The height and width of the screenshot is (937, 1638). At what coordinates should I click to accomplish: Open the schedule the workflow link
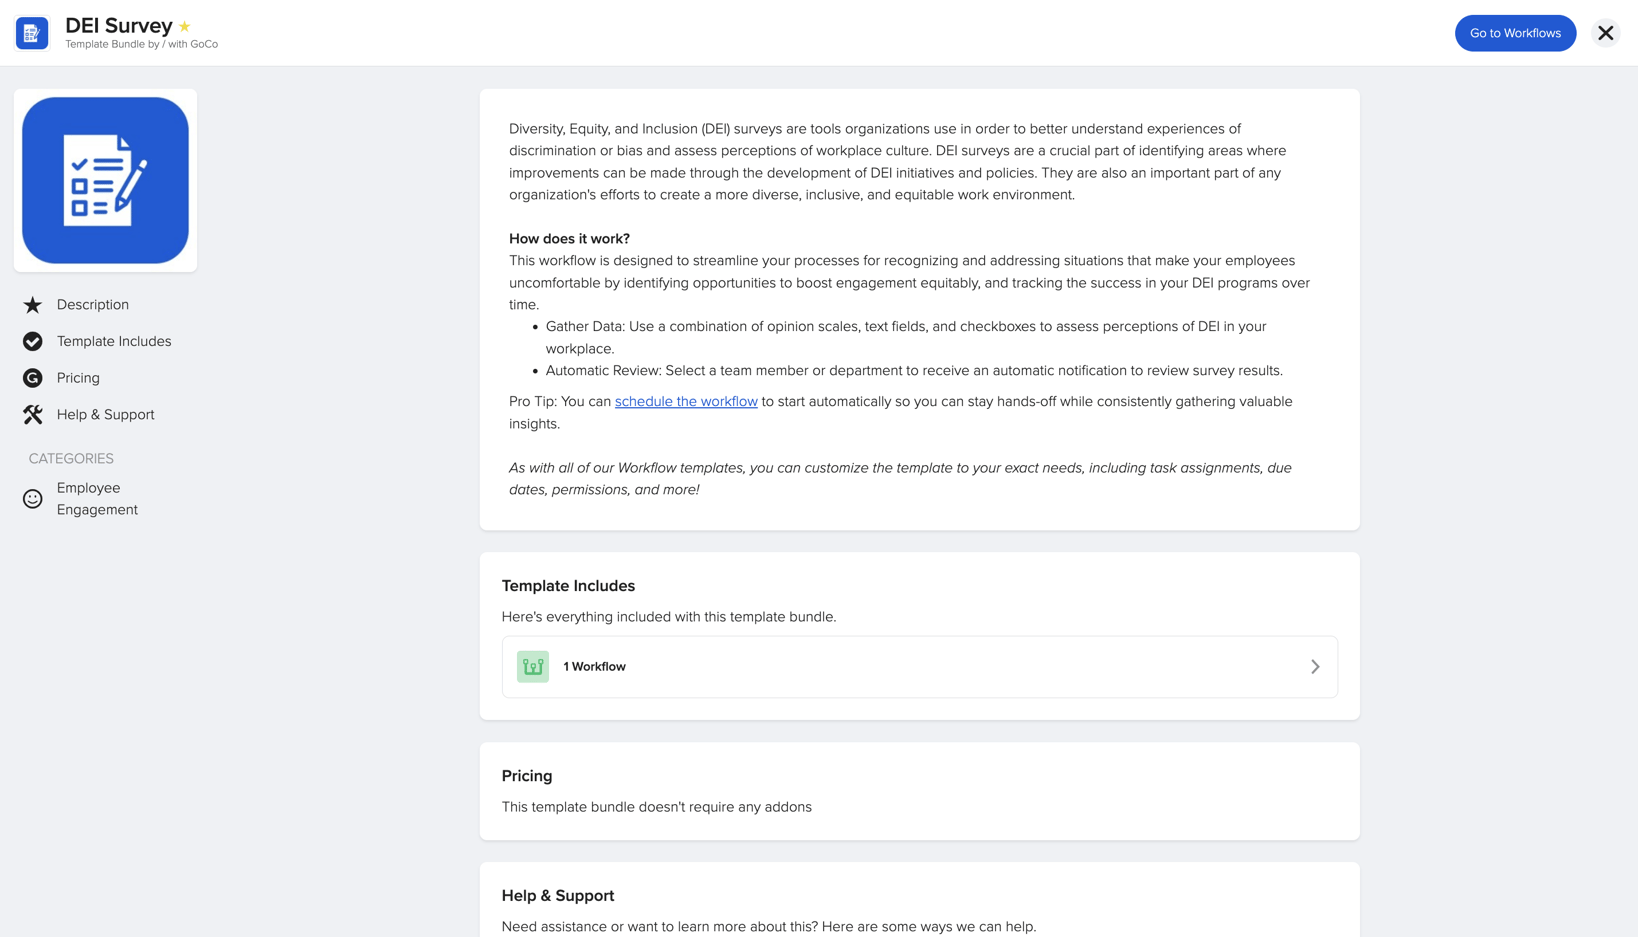tap(685, 401)
